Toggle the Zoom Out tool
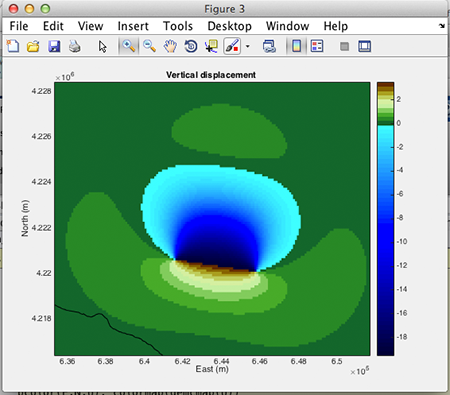The height and width of the screenshot is (395, 450). tap(149, 46)
